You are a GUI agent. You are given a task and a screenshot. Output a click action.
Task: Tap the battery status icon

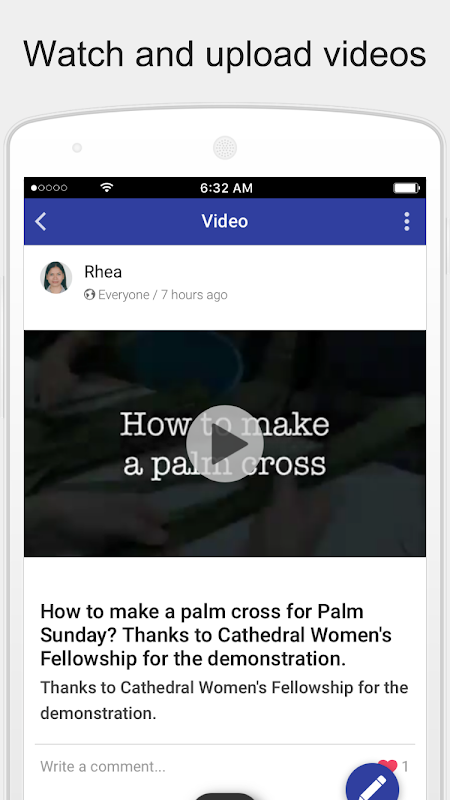(x=406, y=188)
